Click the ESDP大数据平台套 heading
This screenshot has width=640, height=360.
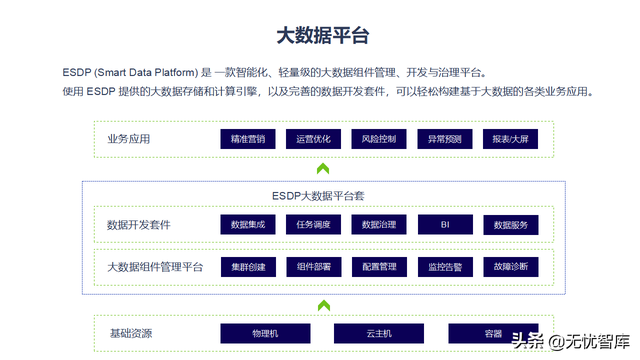[x=318, y=196]
